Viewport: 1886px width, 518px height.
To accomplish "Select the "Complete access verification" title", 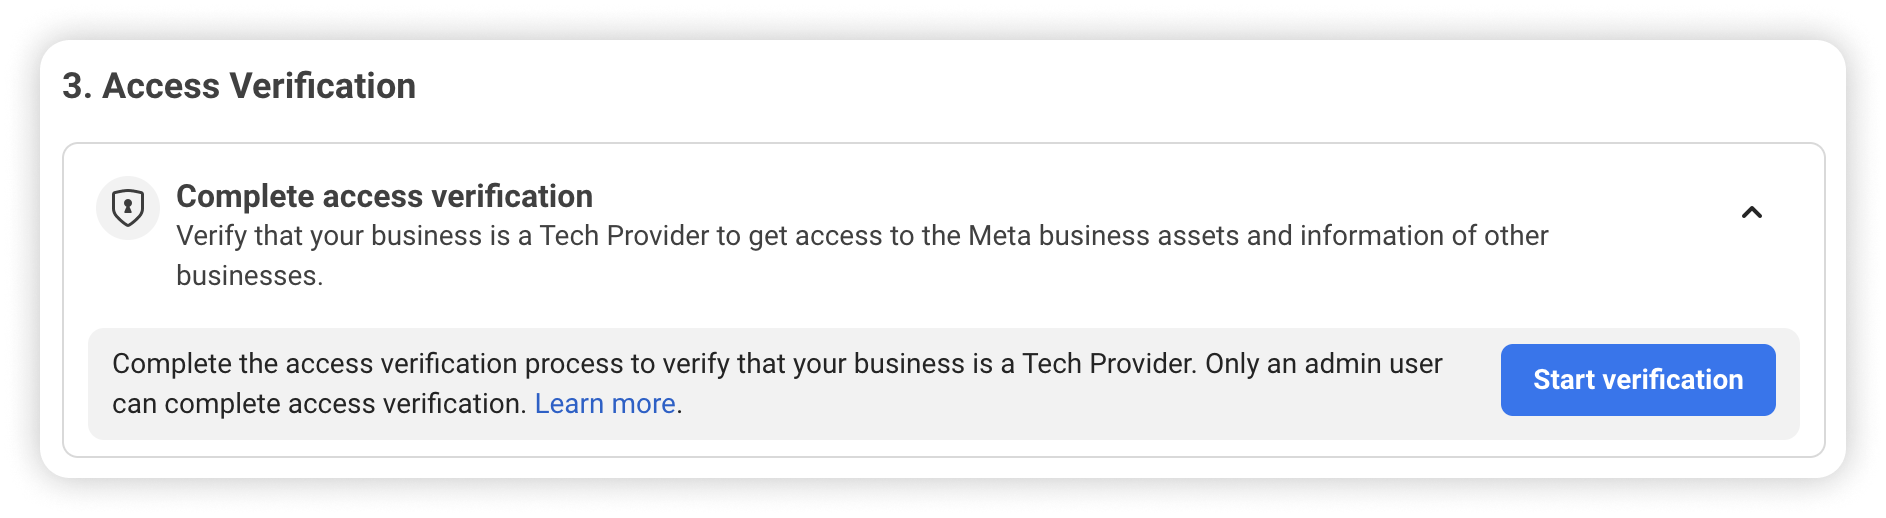I will pyautogui.click(x=384, y=196).
